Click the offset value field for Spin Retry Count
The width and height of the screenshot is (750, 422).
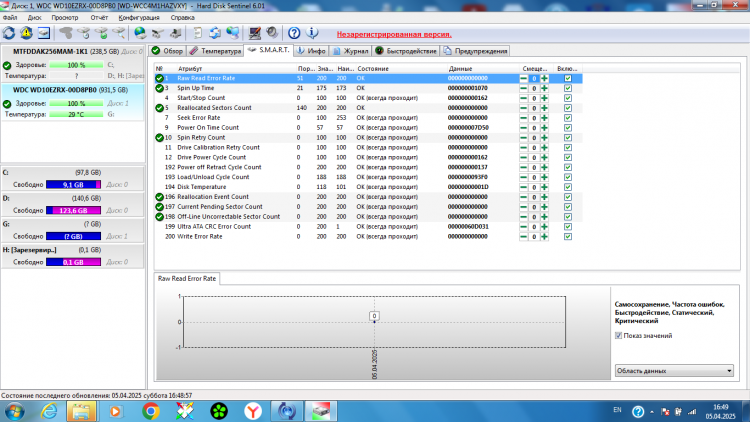pyautogui.click(x=534, y=138)
